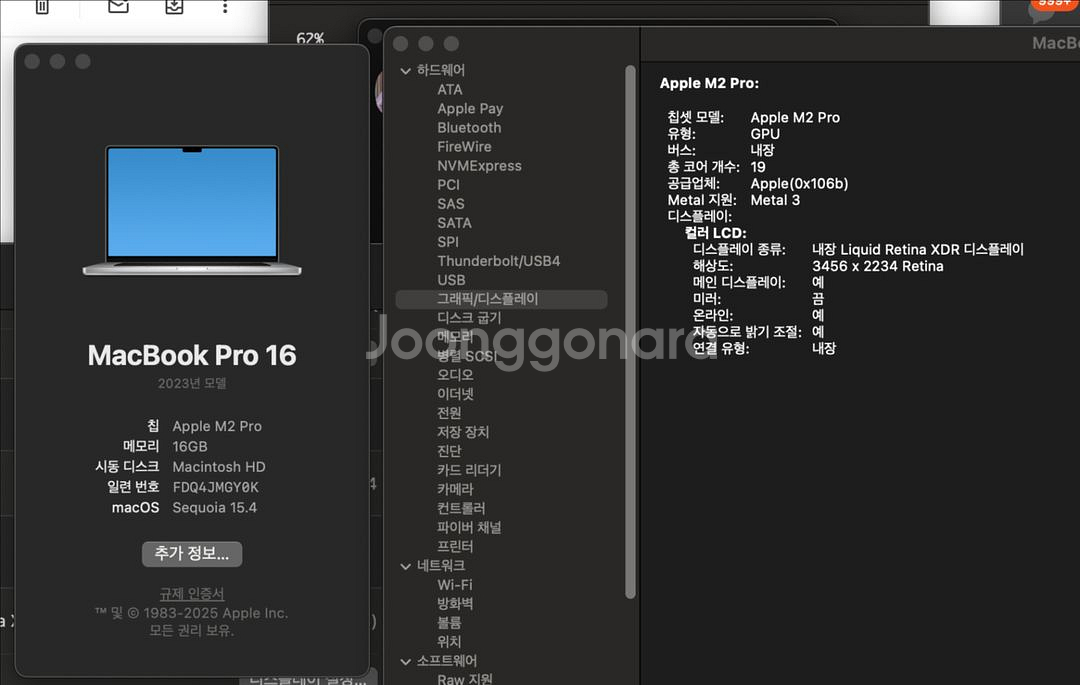Collapse the 하드웨어 section
The width and height of the screenshot is (1080, 685).
pyautogui.click(x=406, y=70)
